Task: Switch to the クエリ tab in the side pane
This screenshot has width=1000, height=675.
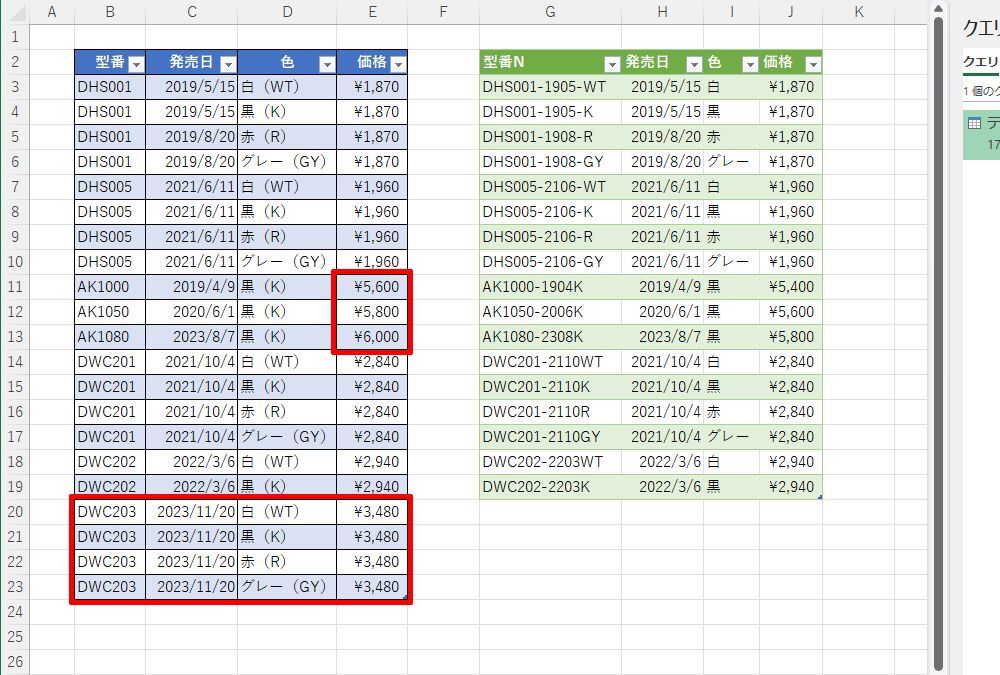Action: click(x=981, y=62)
